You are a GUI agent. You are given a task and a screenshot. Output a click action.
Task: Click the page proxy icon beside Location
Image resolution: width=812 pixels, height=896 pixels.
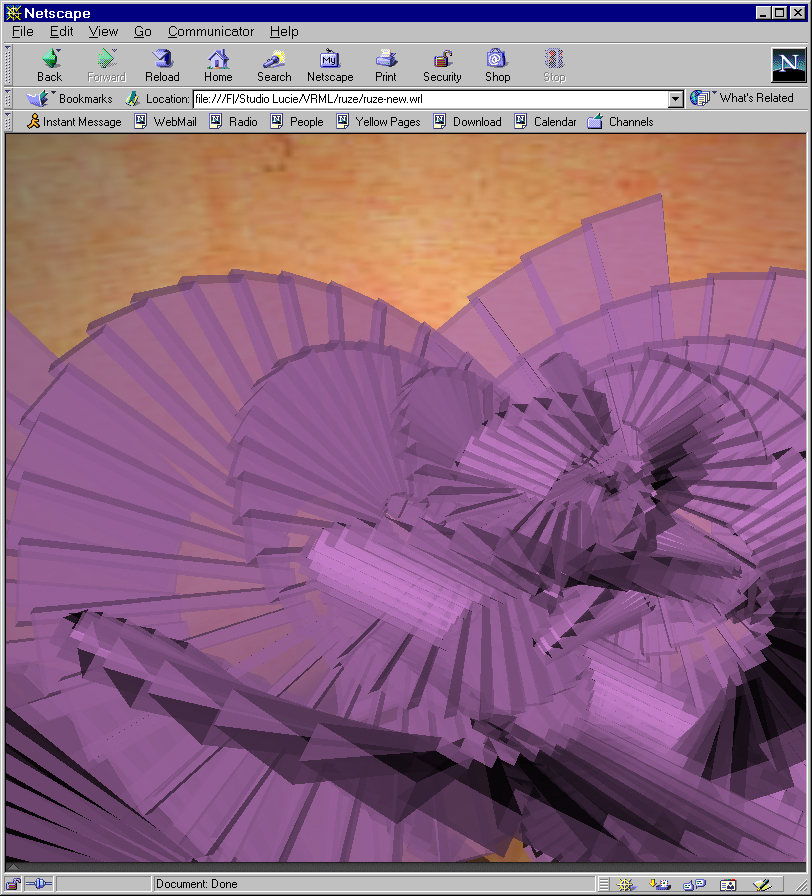click(x=133, y=99)
